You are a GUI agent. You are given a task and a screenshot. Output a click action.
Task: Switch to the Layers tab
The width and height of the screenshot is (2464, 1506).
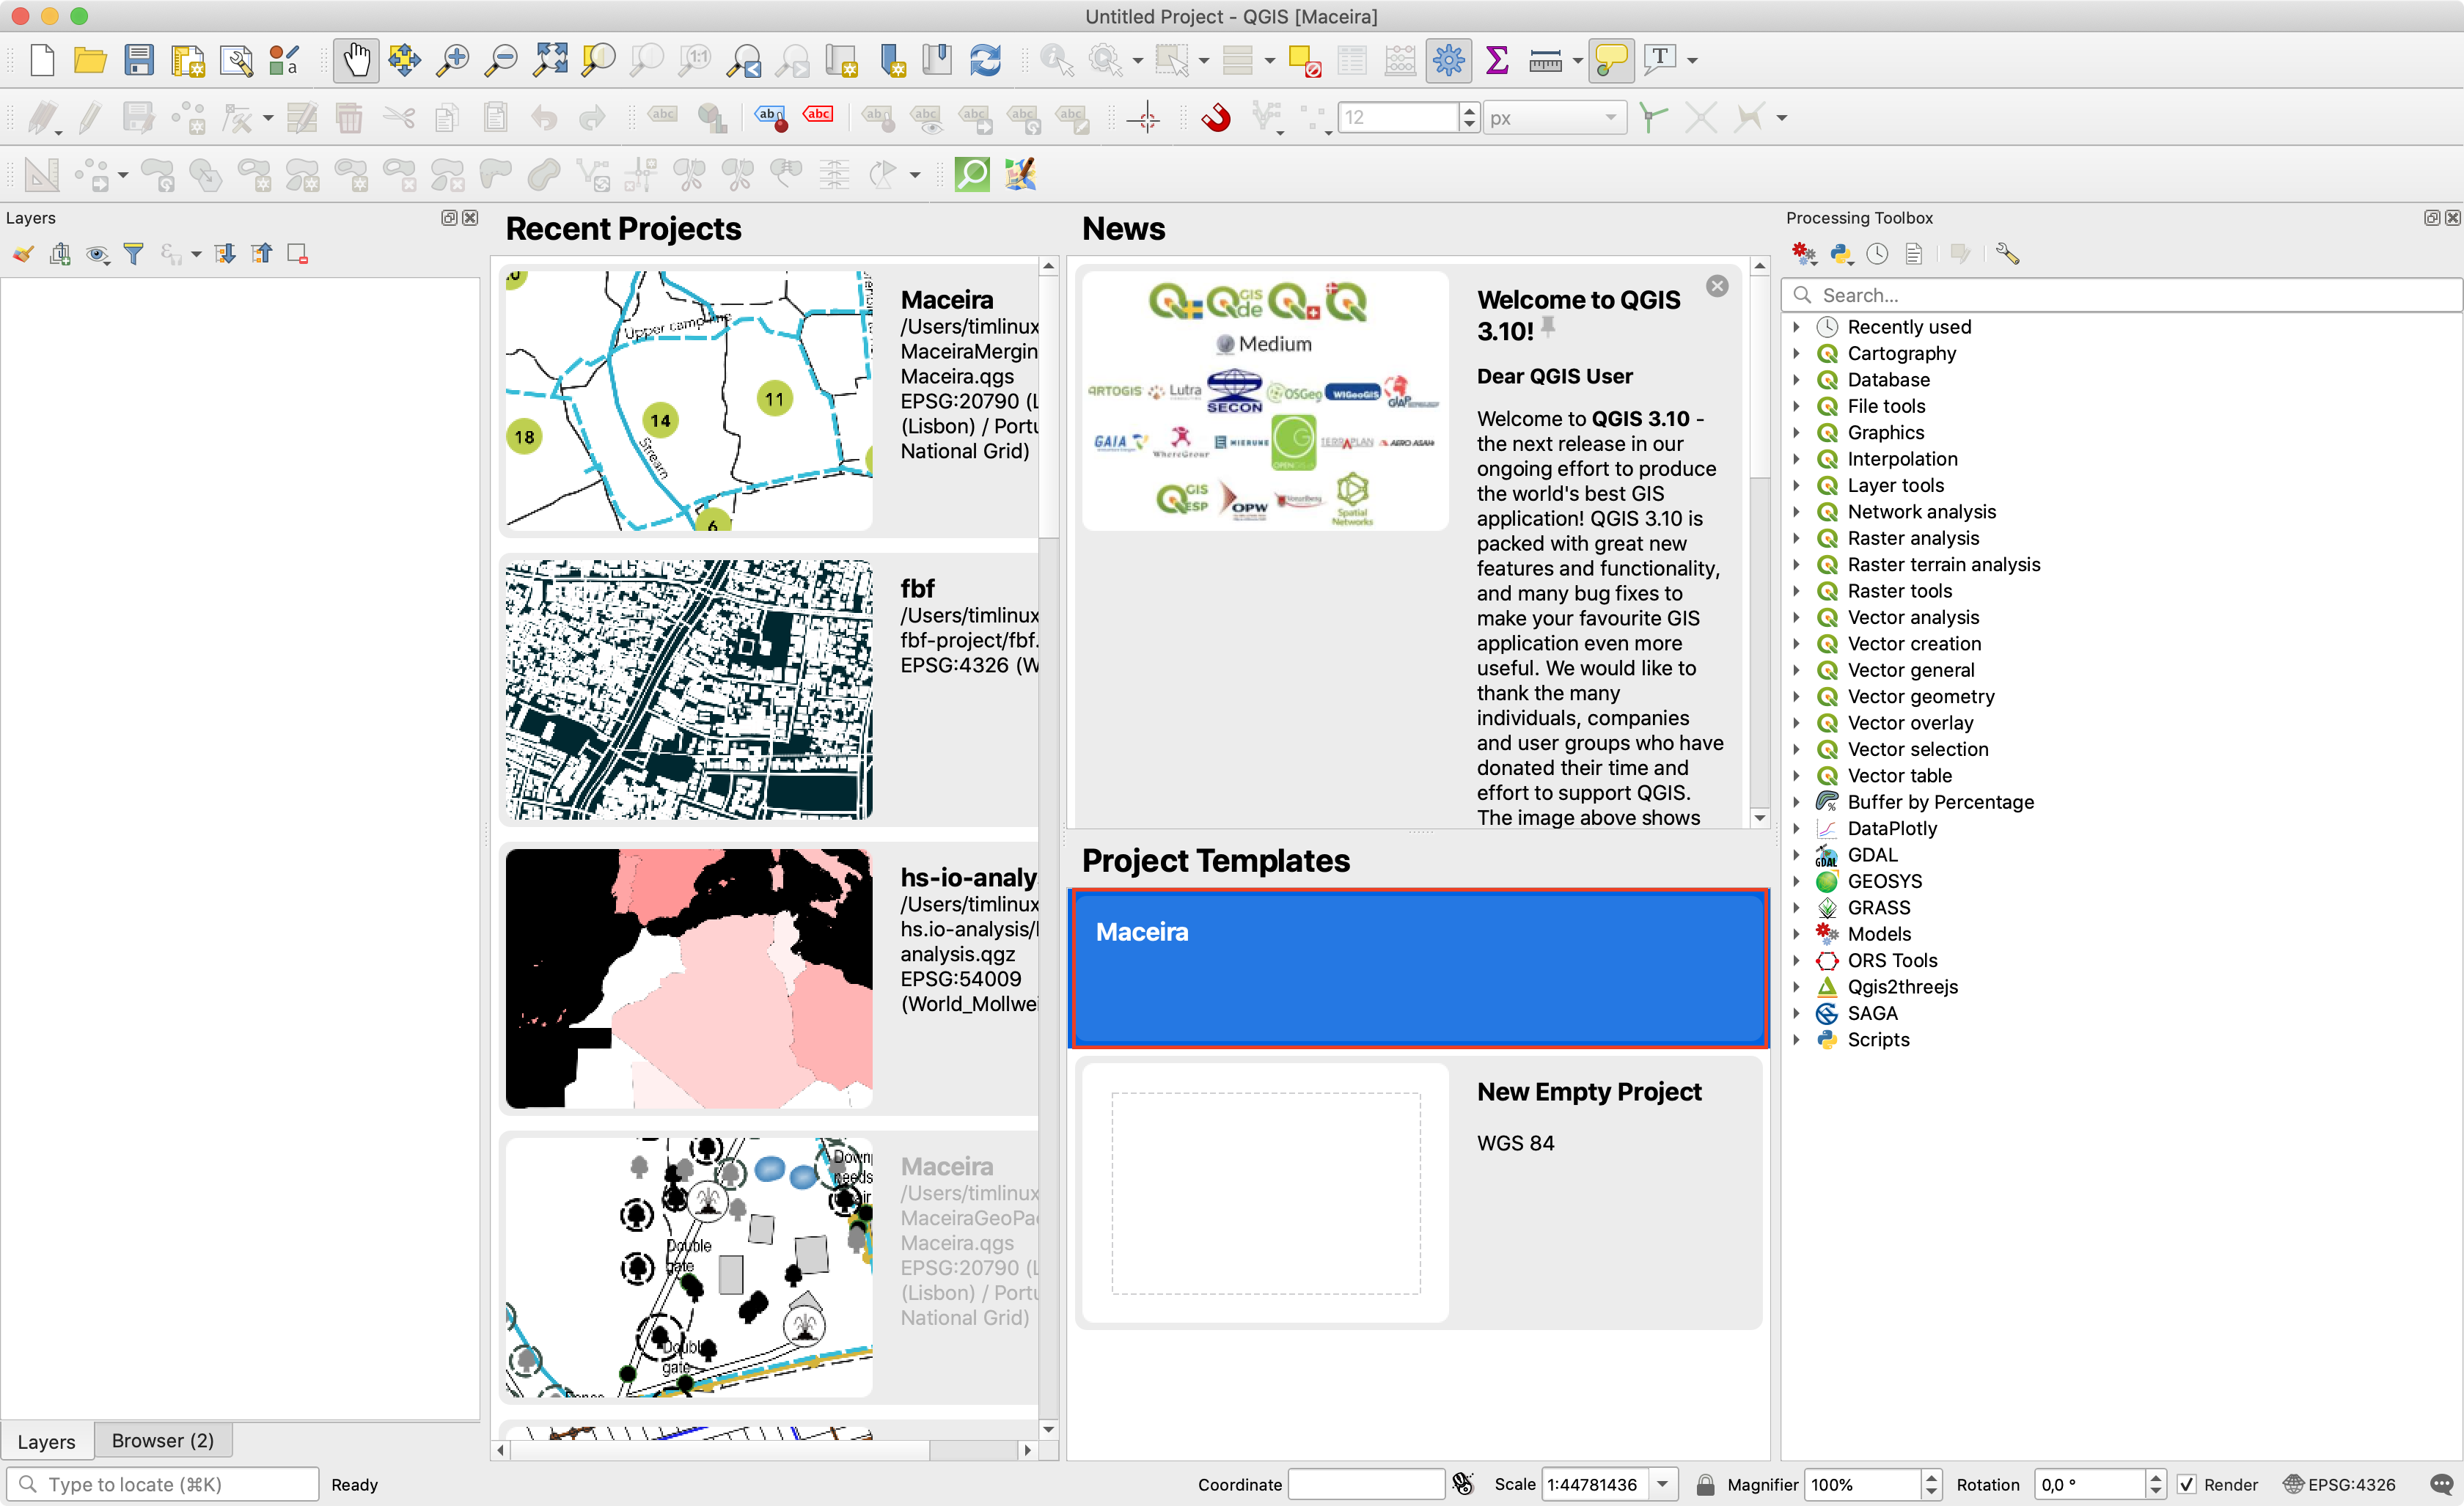pos(46,1441)
